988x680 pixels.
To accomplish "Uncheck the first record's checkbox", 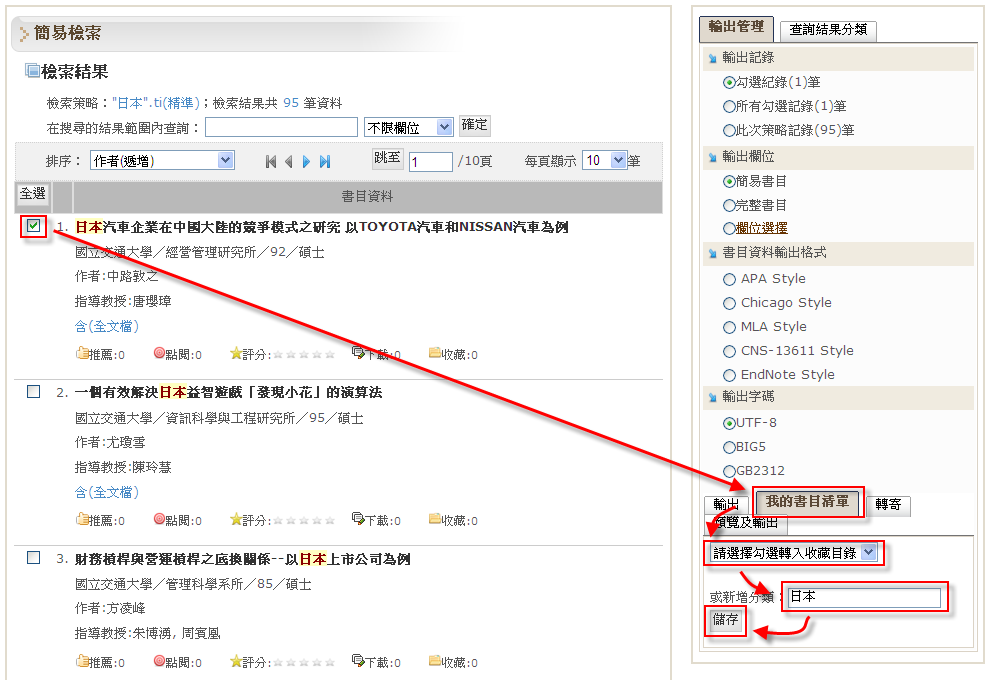I will point(34,226).
